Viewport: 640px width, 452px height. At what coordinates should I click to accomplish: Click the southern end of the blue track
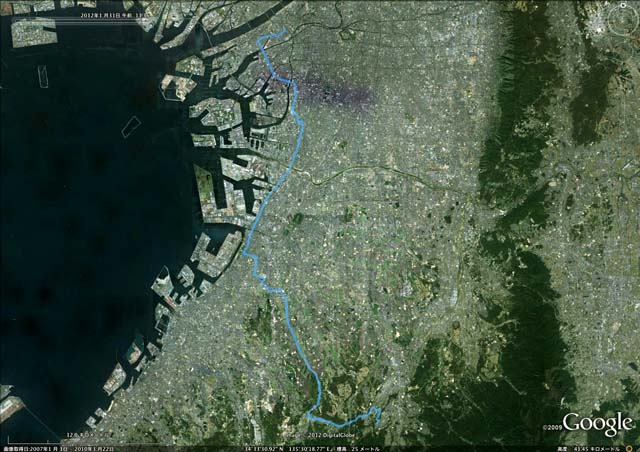coord(378,423)
